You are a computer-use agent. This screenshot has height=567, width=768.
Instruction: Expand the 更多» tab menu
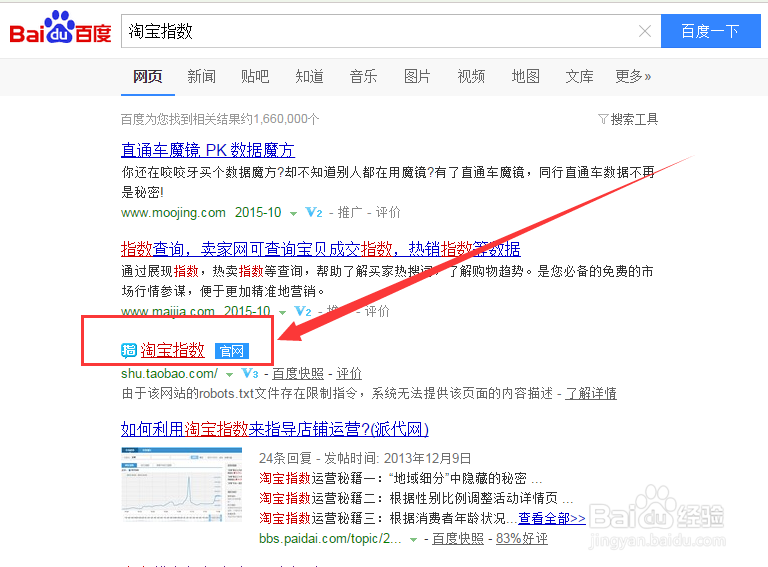point(633,77)
